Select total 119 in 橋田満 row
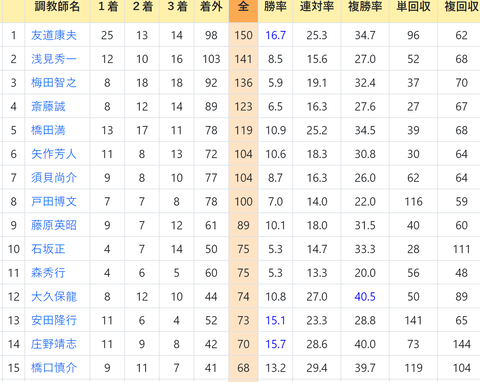This screenshot has width=480, height=382. pos(243,130)
